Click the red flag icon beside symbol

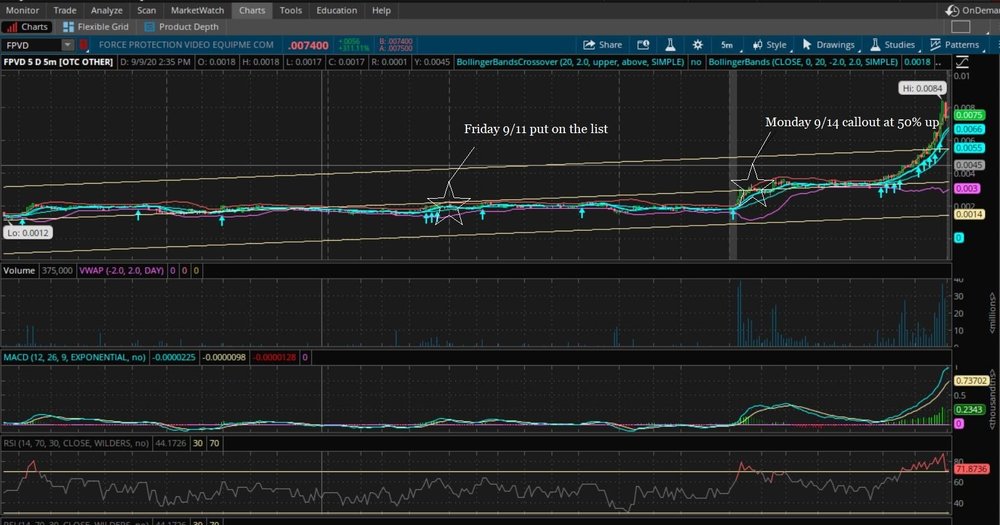pos(84,45)
